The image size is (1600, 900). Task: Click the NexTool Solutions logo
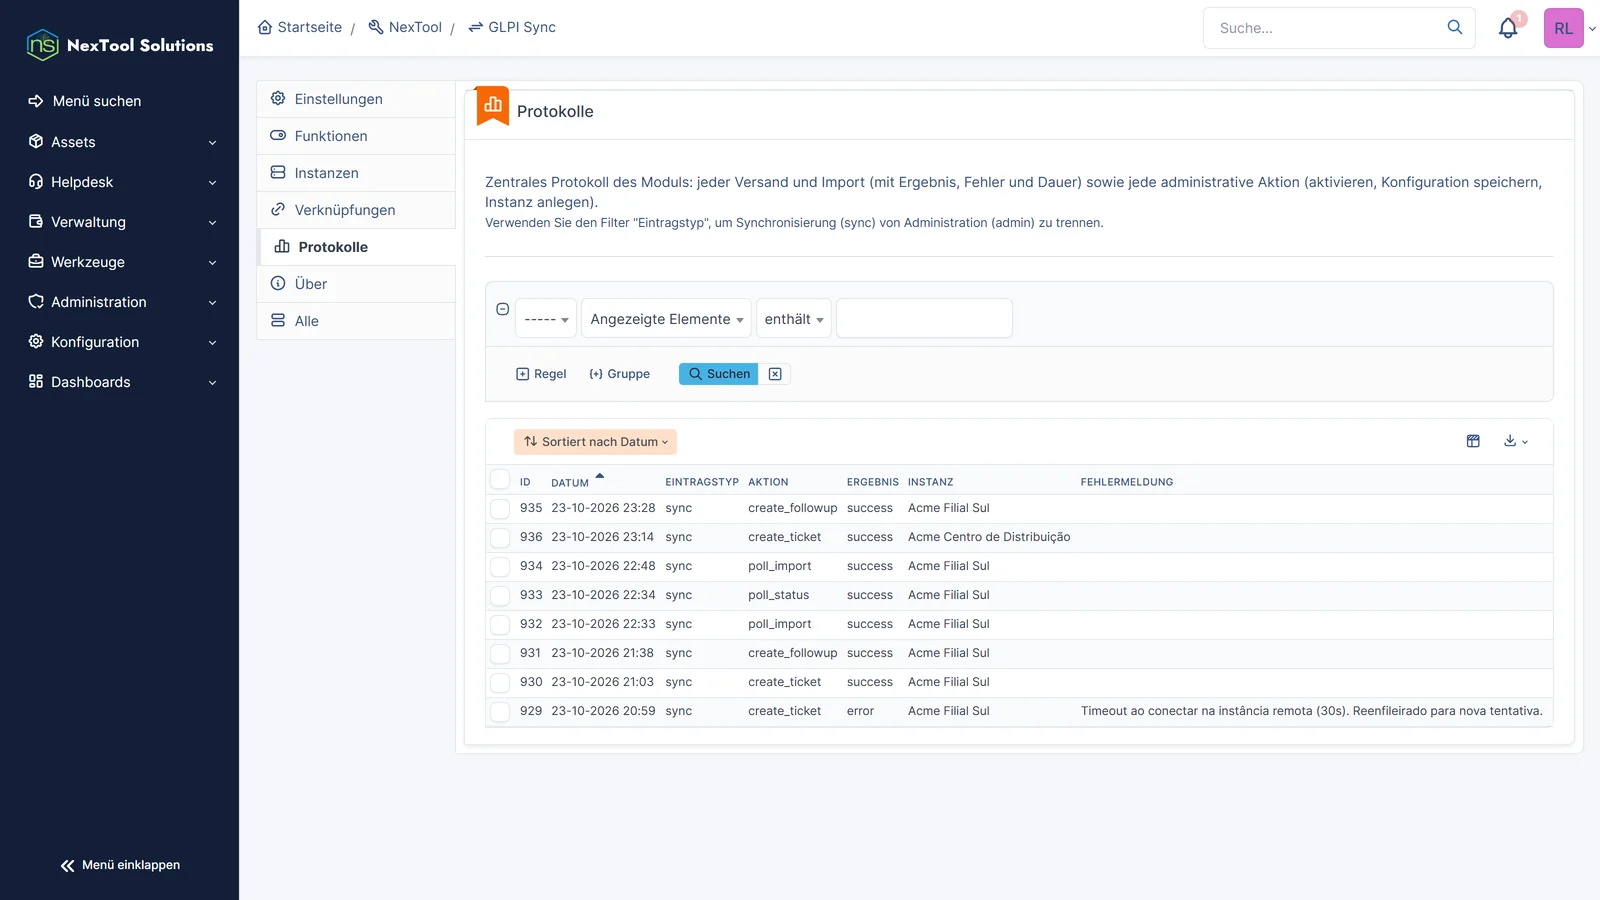(x=120, y=45)
